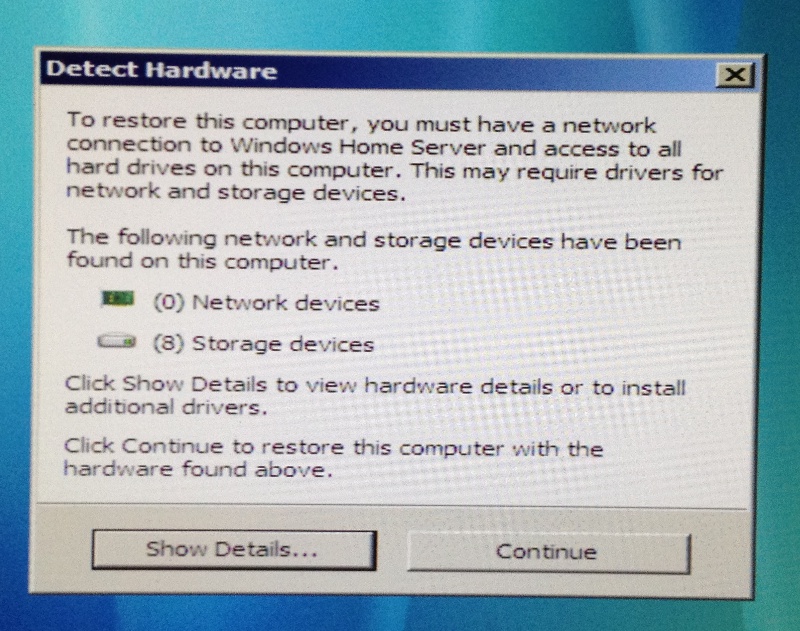Click the (8) count beside Storage devices
Viewport: 800px width, 631px height.
point(168,343)
